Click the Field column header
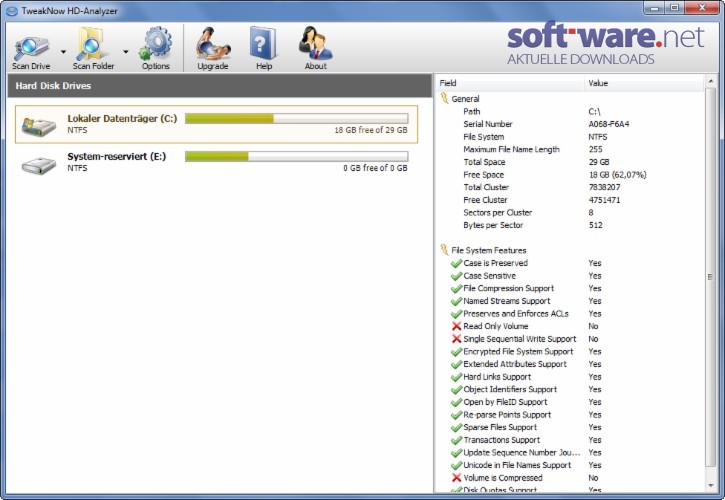 [510, 83]
